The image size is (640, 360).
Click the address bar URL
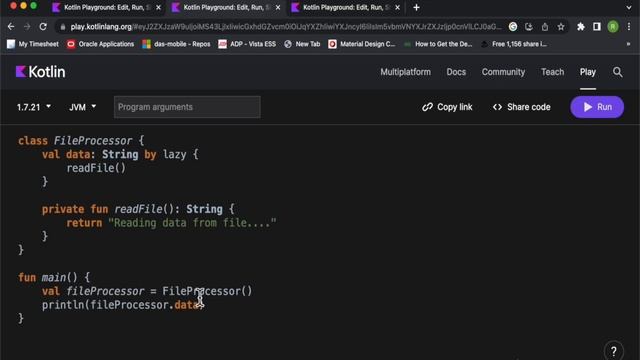(x=286, y=27)
